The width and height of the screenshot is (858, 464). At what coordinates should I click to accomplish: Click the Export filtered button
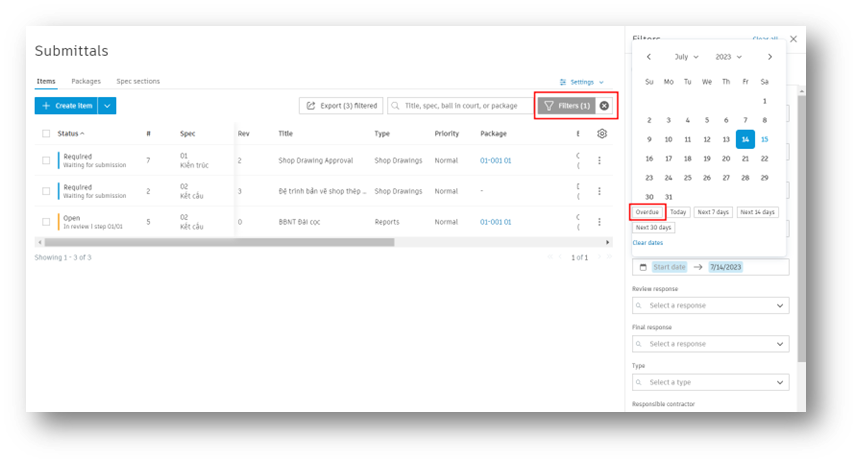(x=341, y=106)
